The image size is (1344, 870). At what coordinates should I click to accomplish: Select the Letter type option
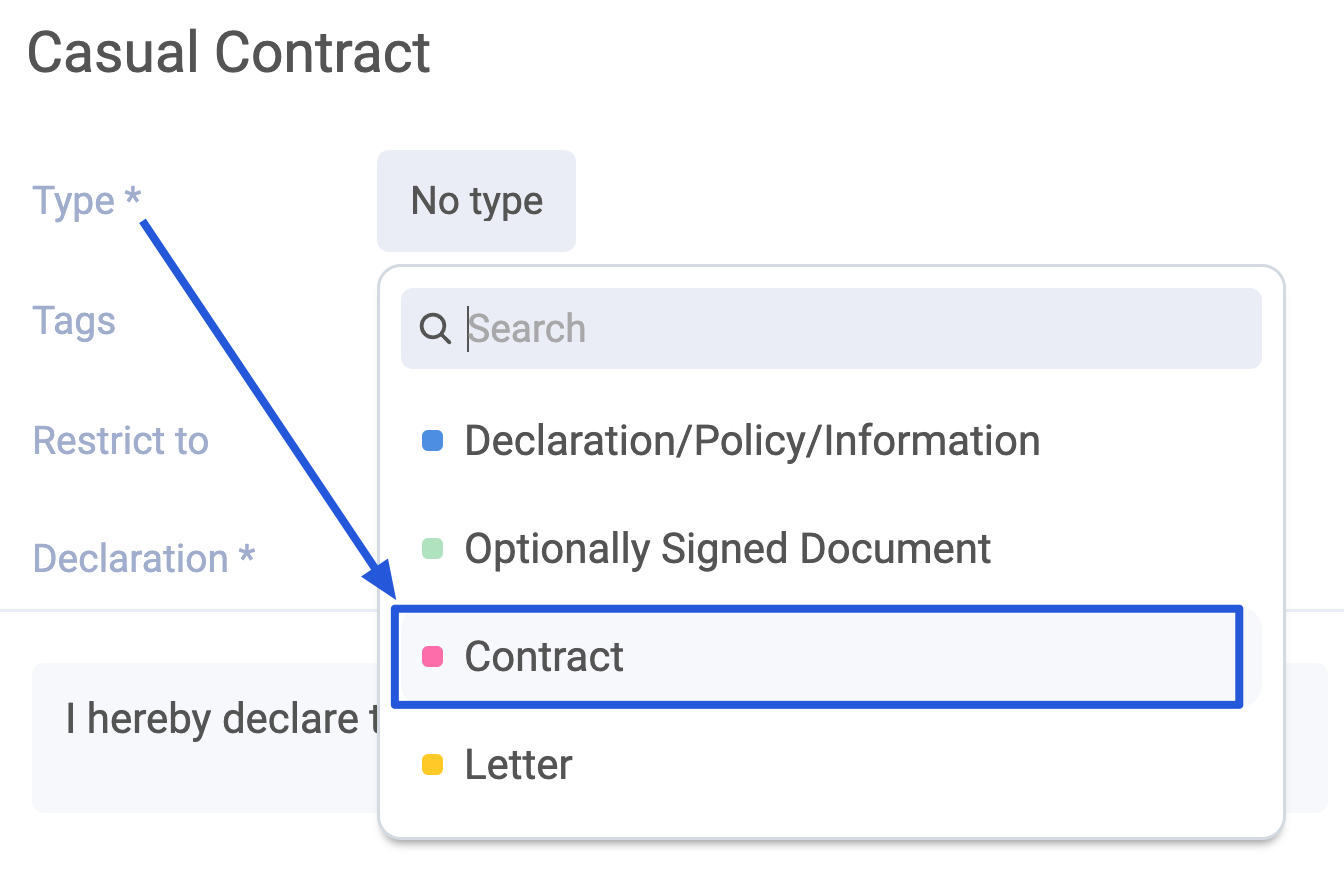click(518, 764)
